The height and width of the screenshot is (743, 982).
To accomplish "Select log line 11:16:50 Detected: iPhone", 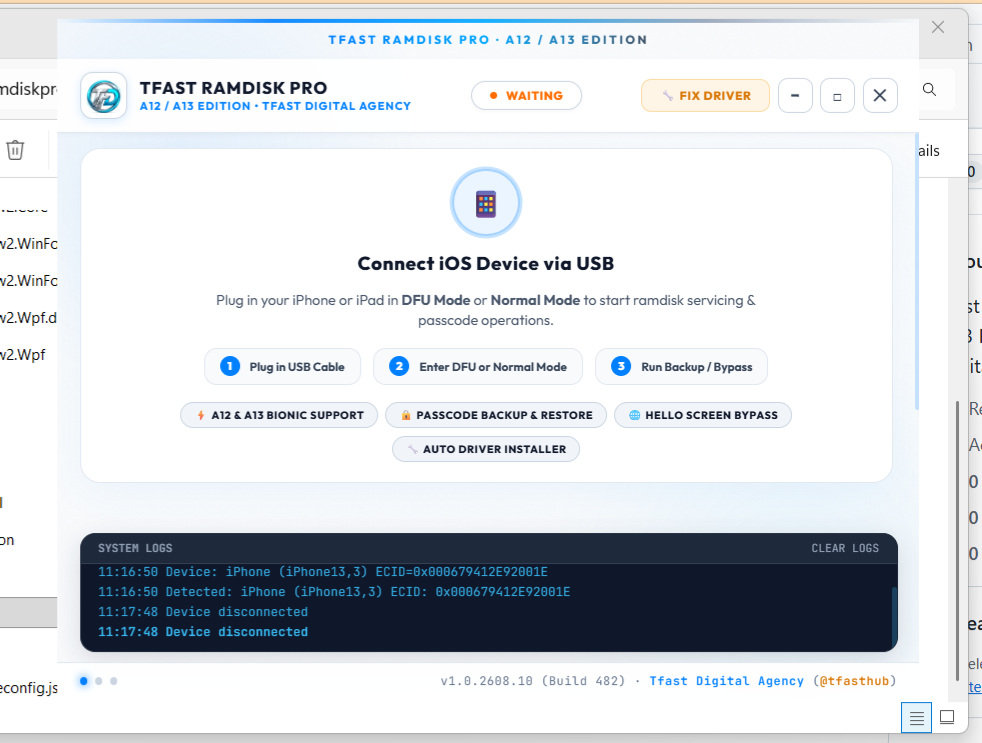I will tap(334, 592).
